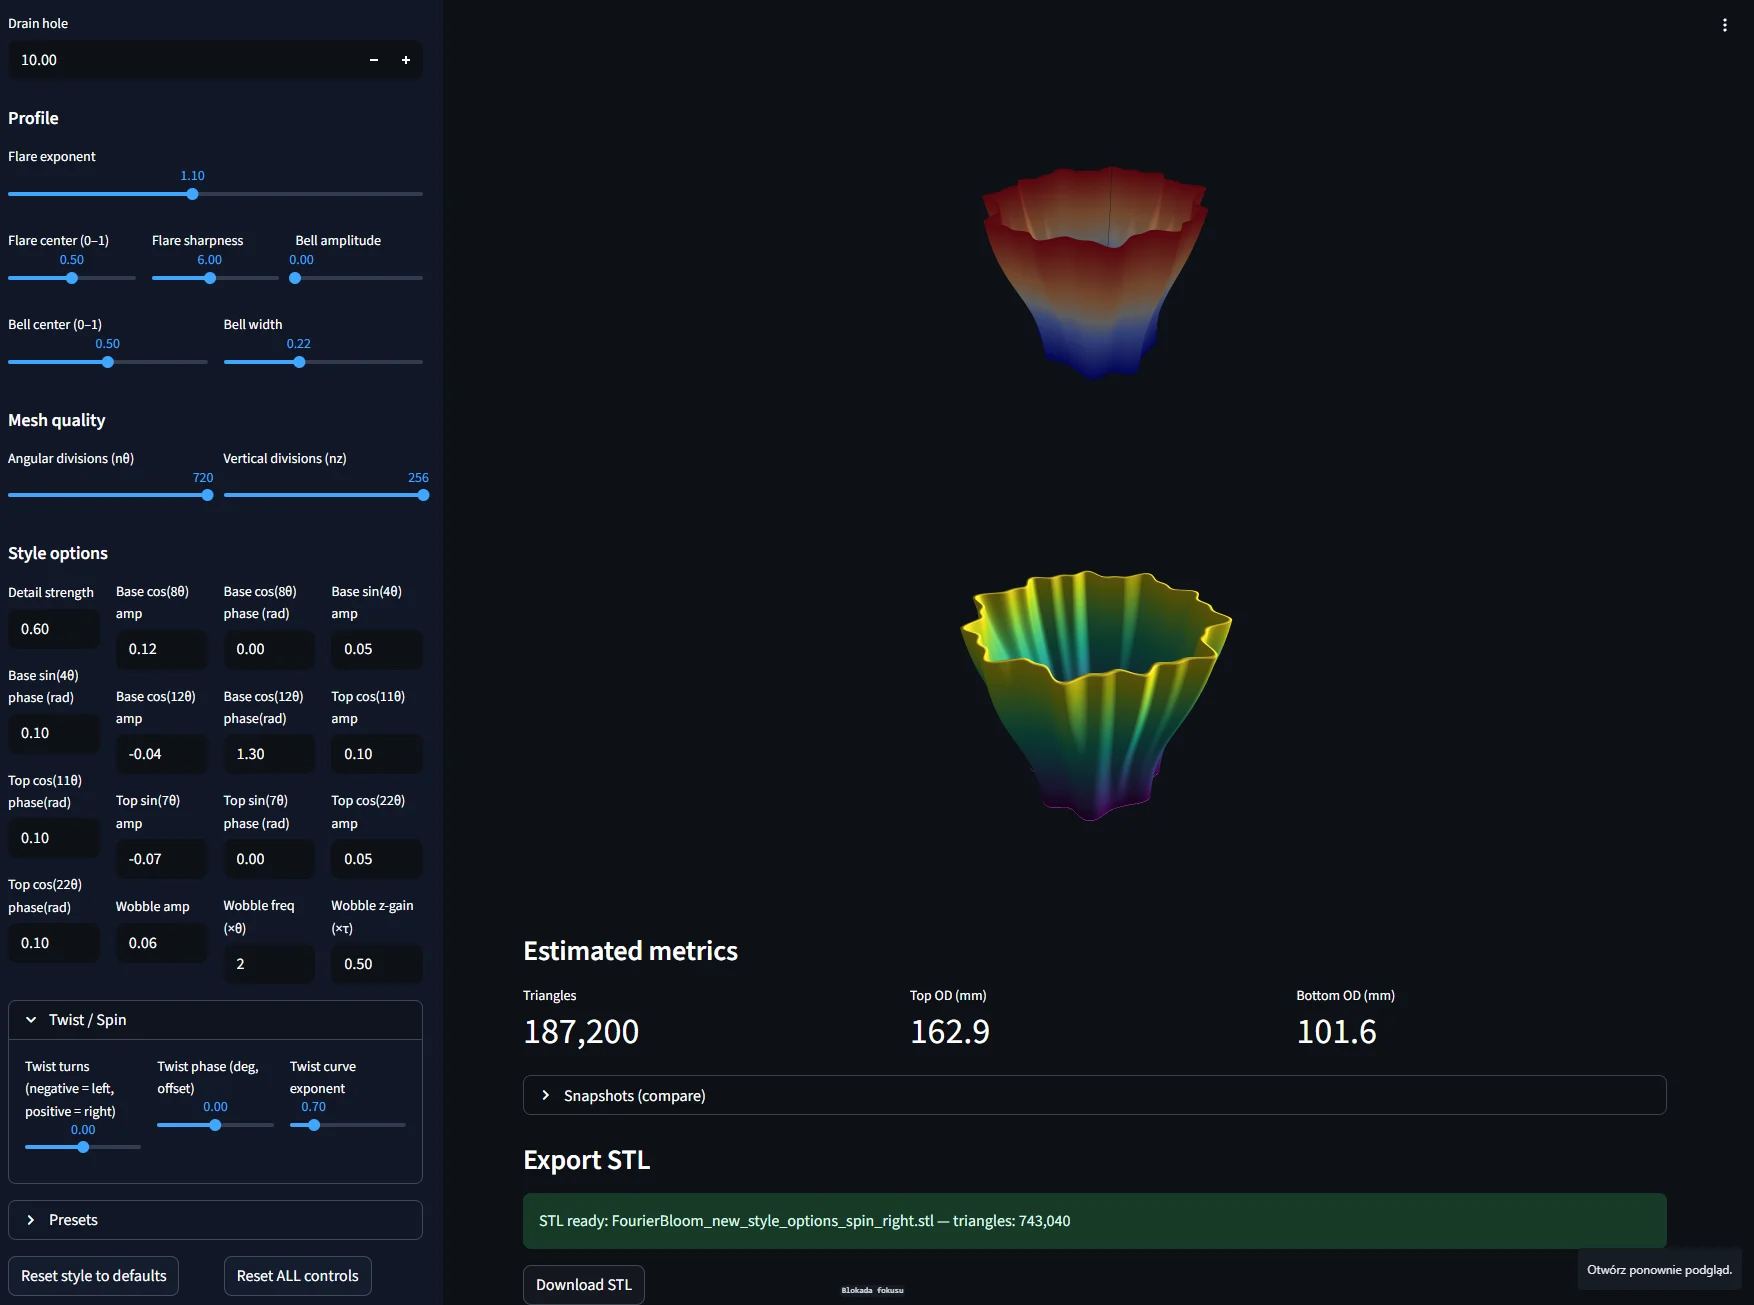Click Reset style to defaults button
Image resolution: width=1754 pixels, height=1305 pixels.
[x=94, y=1276]
